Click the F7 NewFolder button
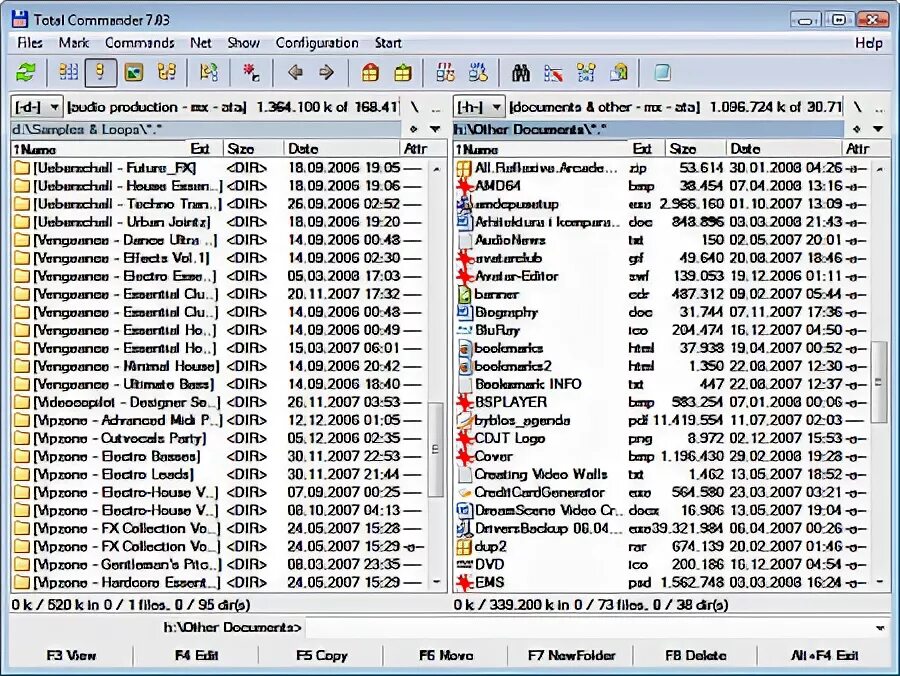This screenshot has height=676, width=900. tap(571, 655)
